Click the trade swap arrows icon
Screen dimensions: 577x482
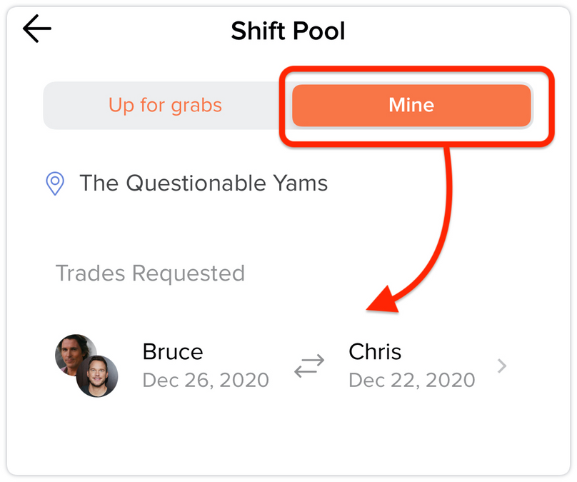click(x=309, y=366)
